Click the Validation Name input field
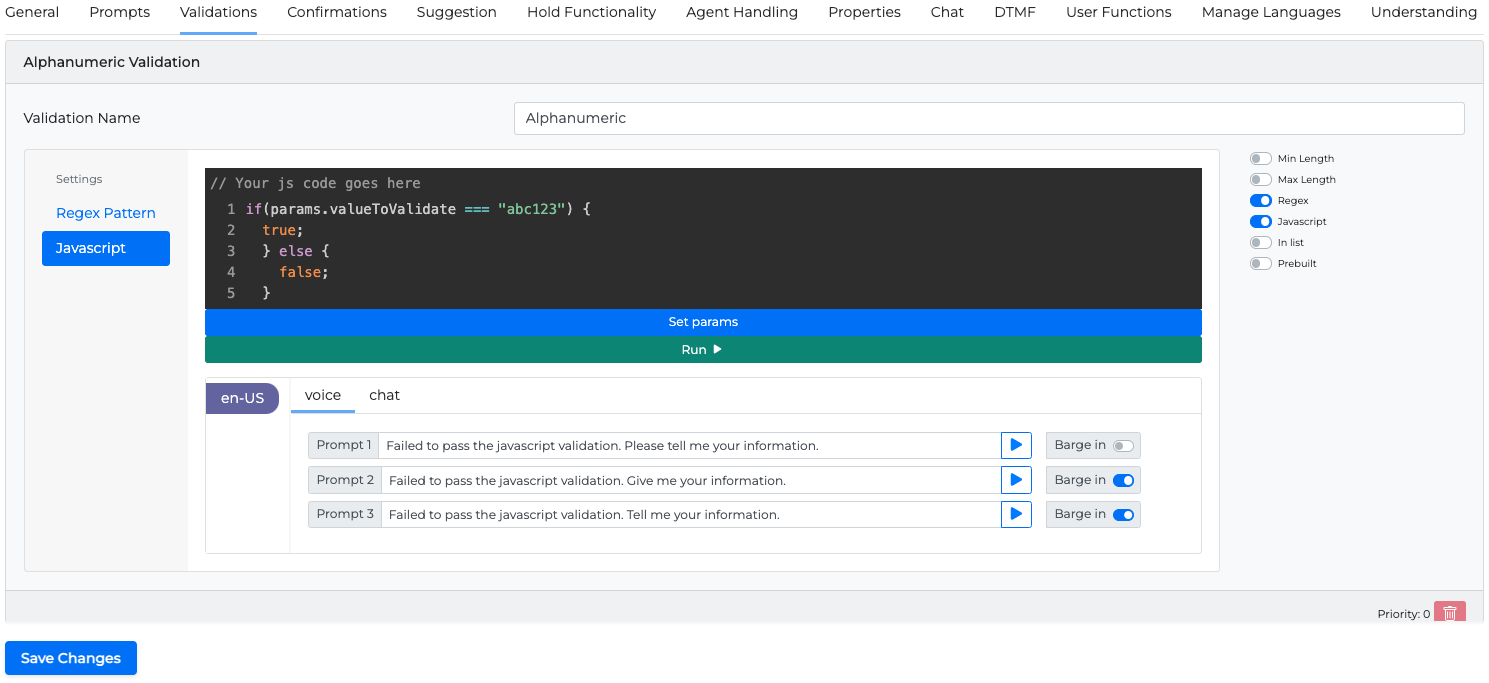The height and width of the screenshot is (683, 1489). [x=988, y=118]
